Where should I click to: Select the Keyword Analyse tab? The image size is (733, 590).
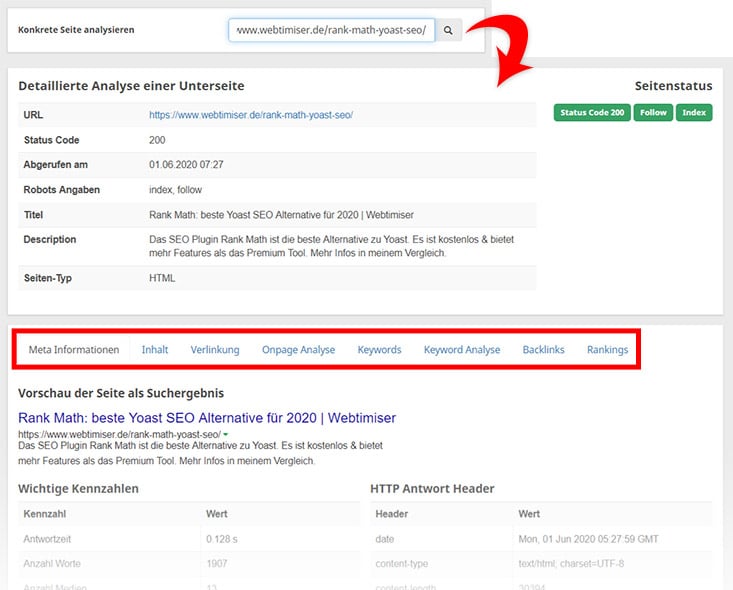pyautogui.click(x=462, y=350)
